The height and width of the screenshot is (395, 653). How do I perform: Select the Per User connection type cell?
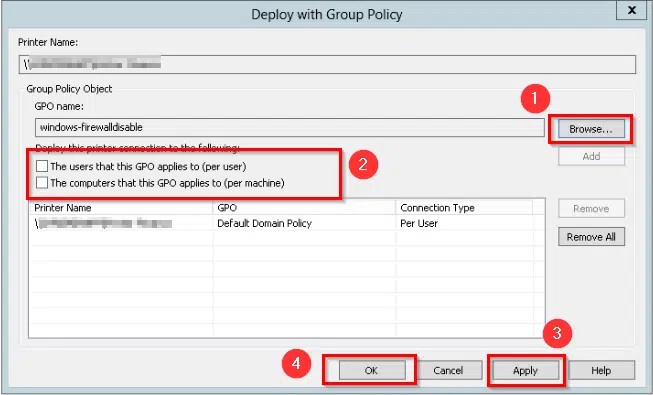tap(419, 223)
